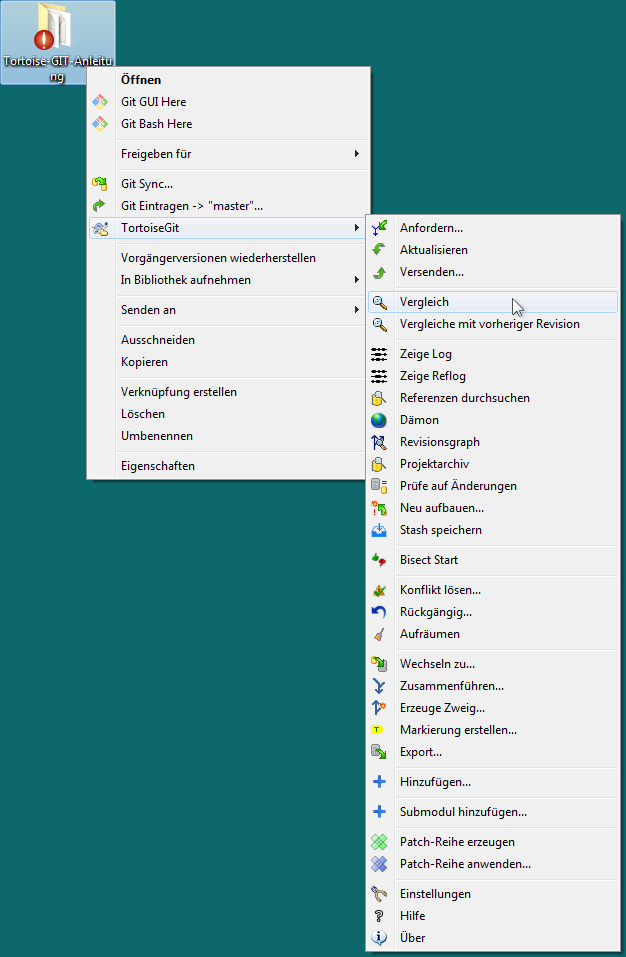
Task: Choose Verknüpfung erstellen
Action: 228,392
